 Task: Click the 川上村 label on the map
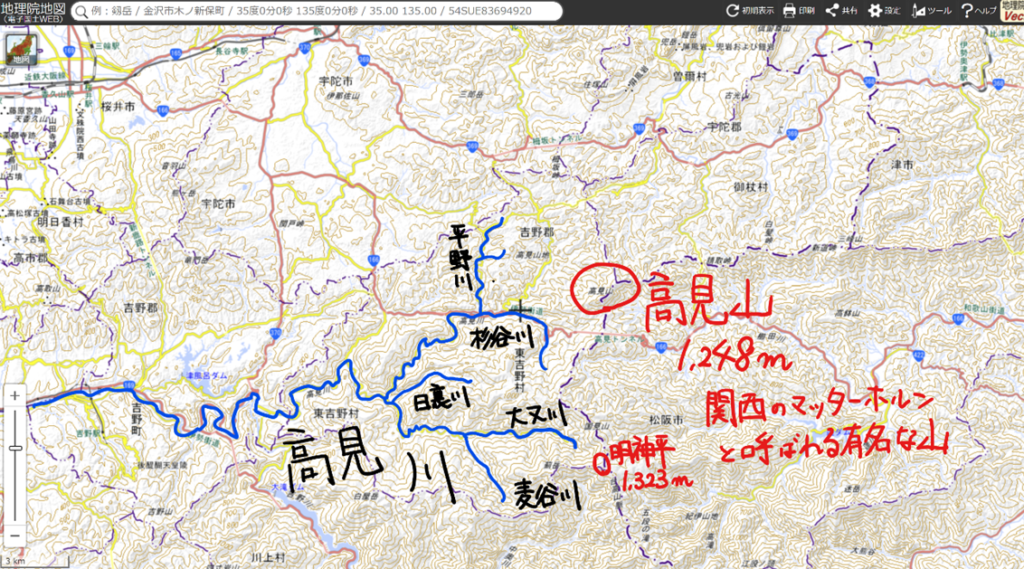coord(268,558)
